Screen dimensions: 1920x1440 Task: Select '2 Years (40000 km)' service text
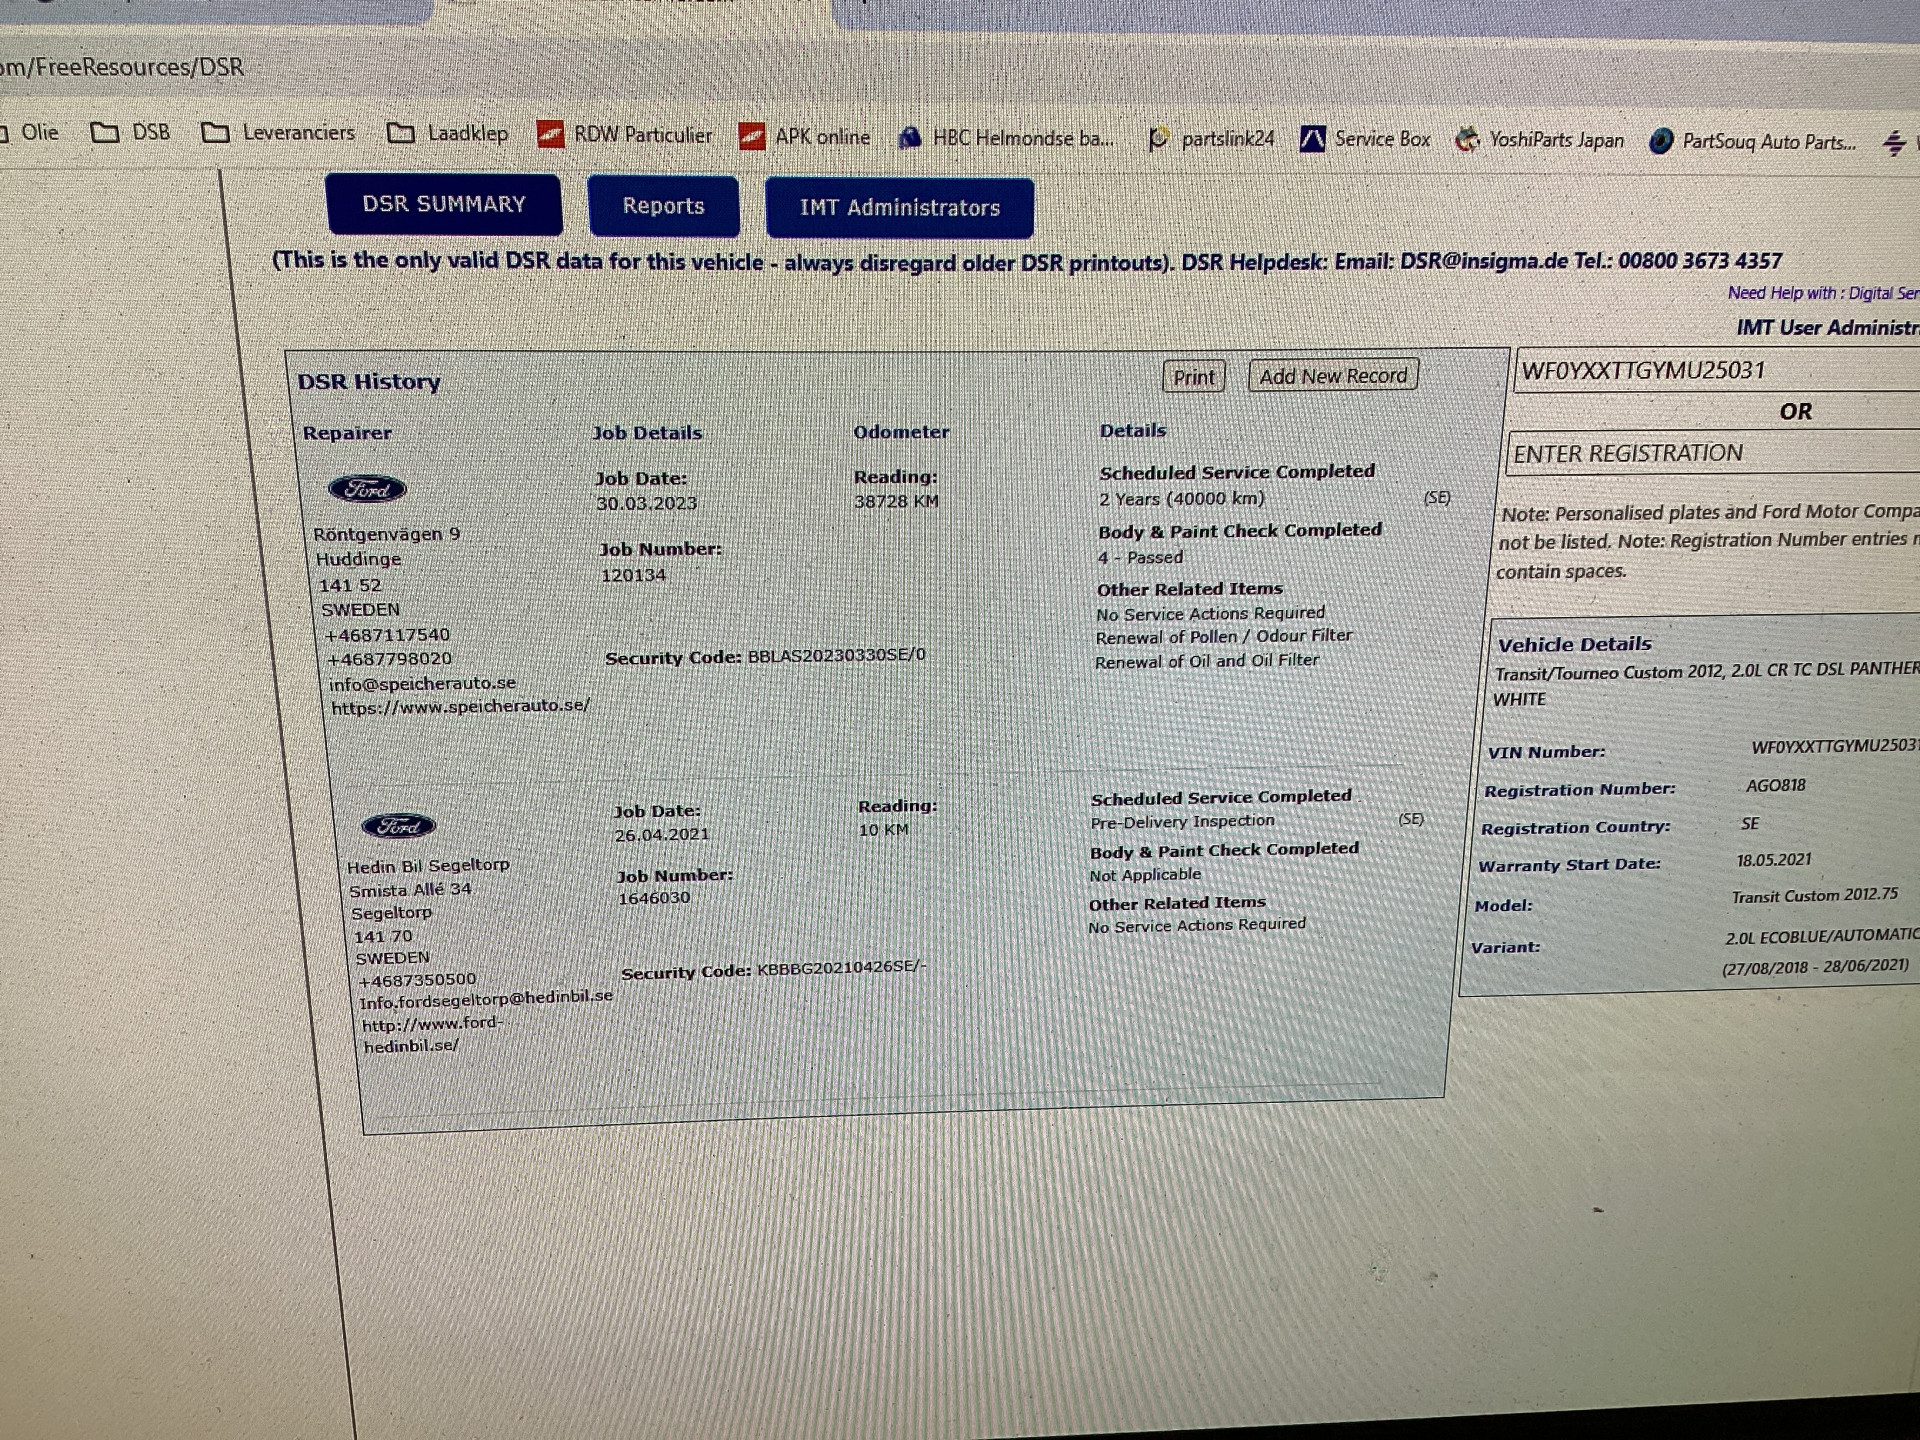[x=1182, y=498]
